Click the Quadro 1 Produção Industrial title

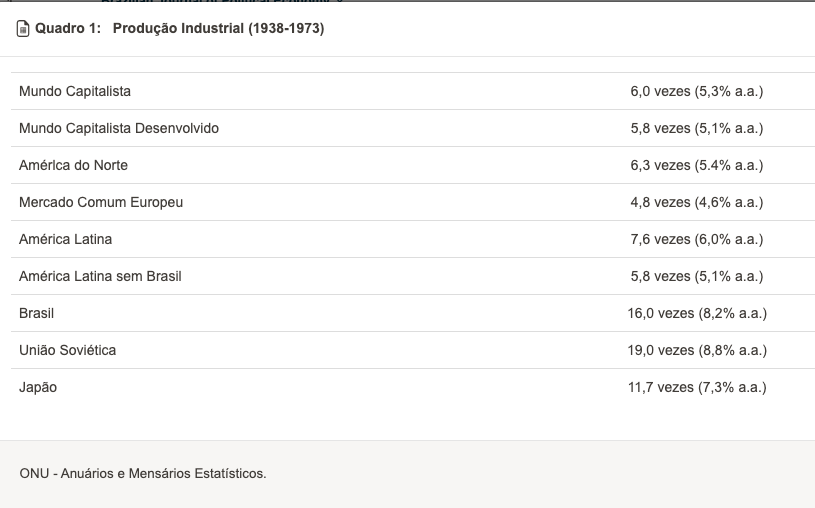click(179, 29)
